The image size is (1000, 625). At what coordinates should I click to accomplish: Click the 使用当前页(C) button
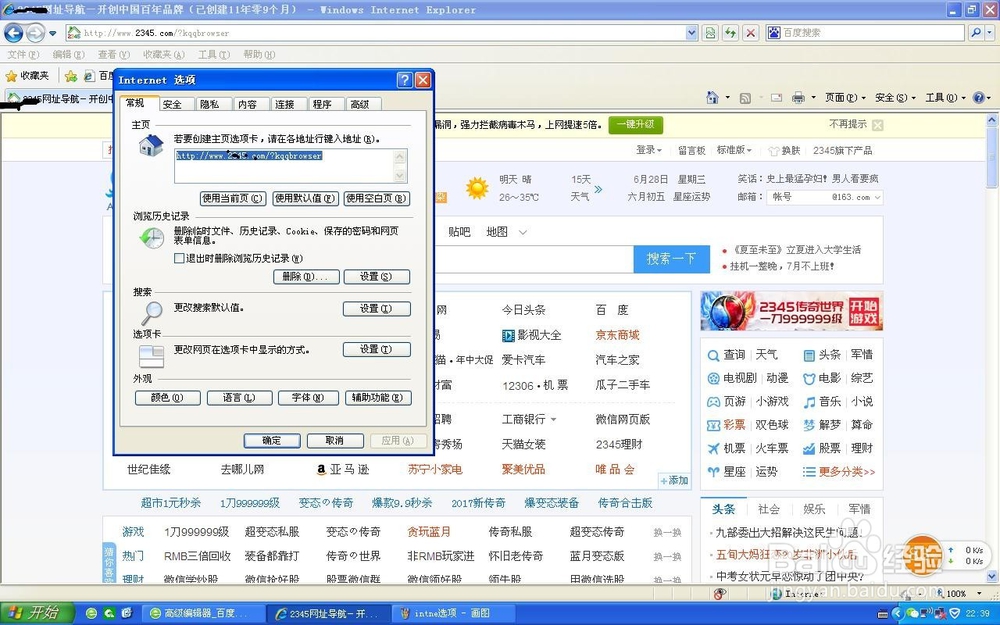(233, 198)
